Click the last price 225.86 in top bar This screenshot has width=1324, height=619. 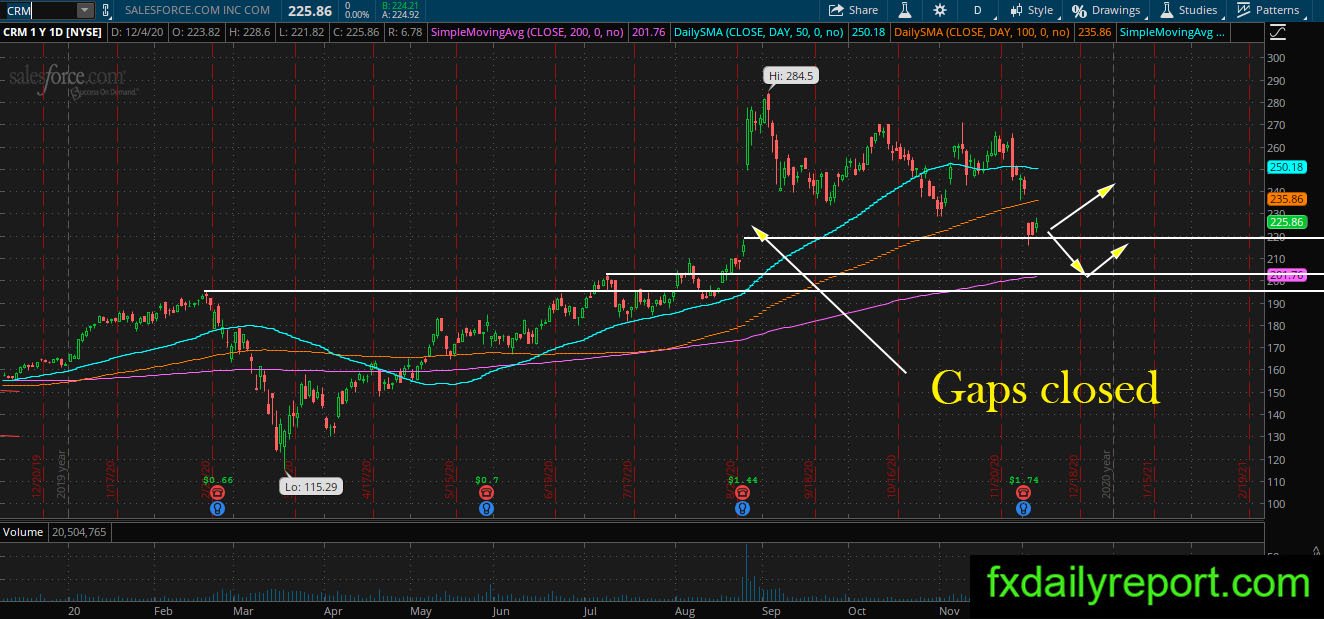click(x=309, y=10)
